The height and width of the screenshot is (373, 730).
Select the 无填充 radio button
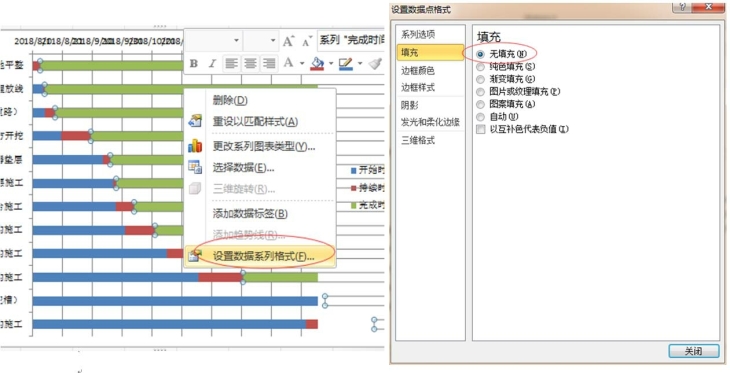480,54
